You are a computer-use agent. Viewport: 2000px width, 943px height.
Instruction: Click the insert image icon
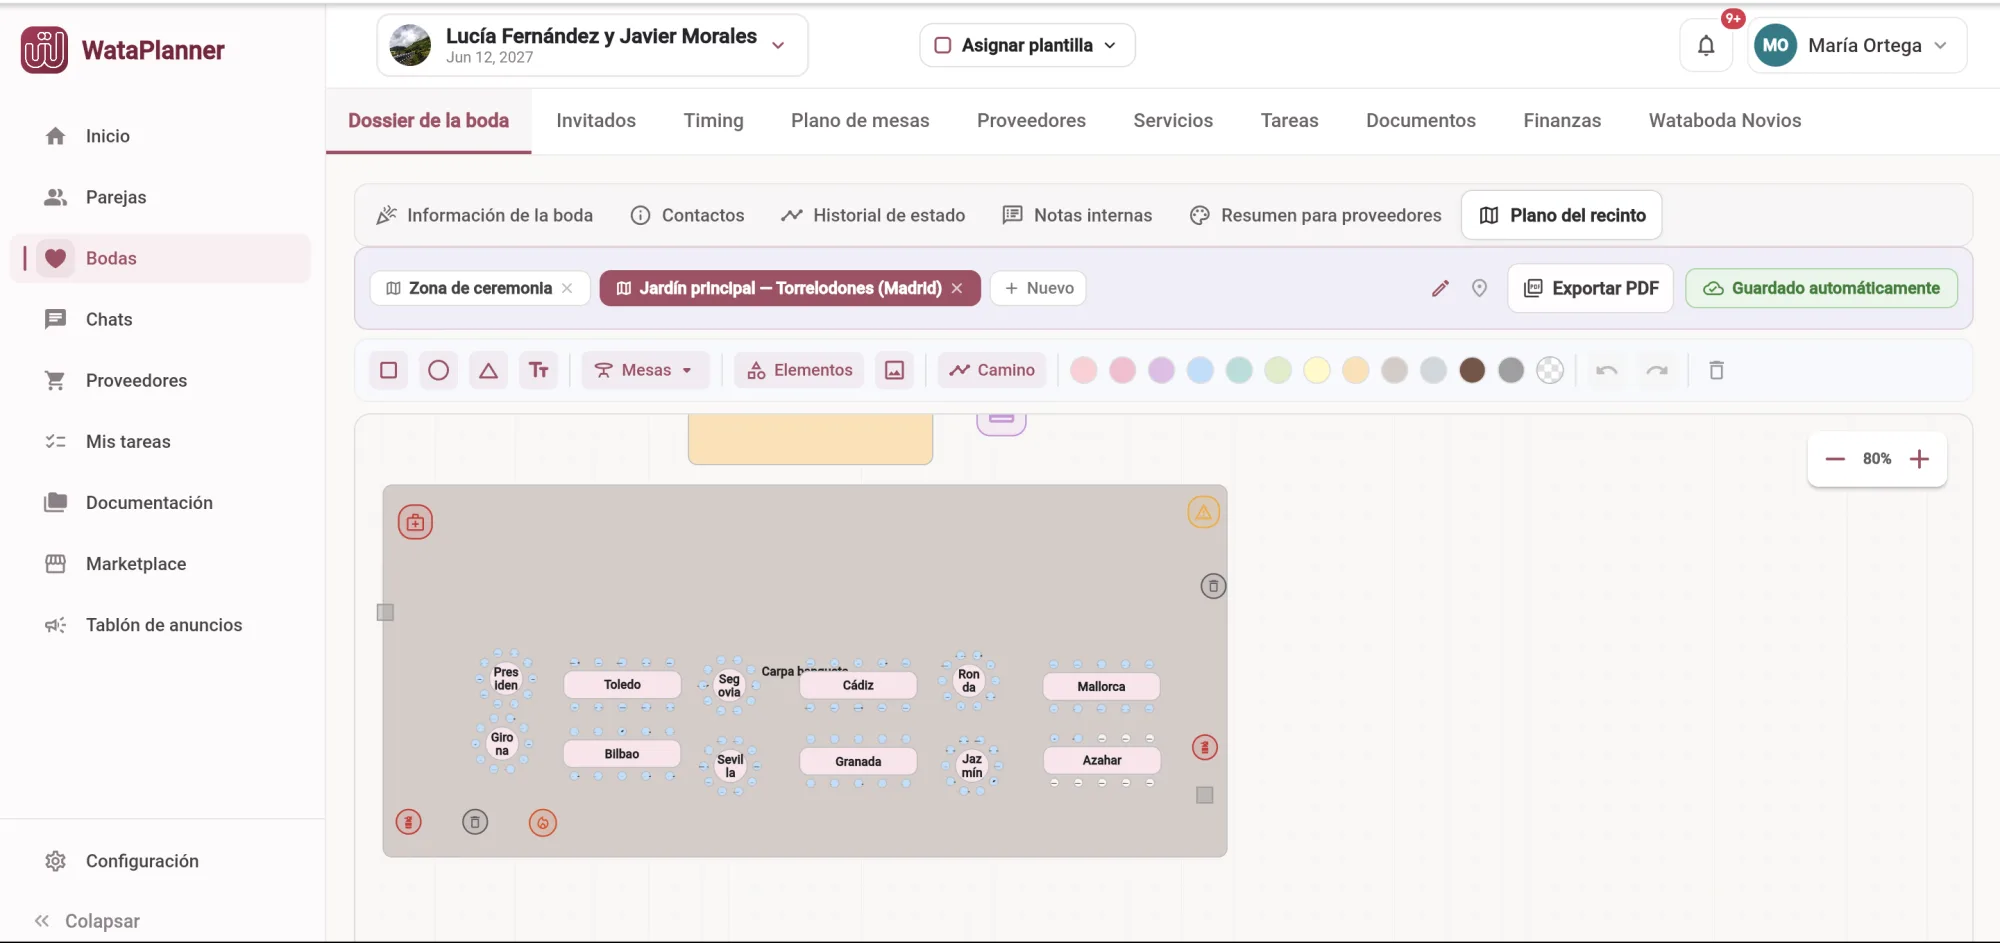pos(894,370)
